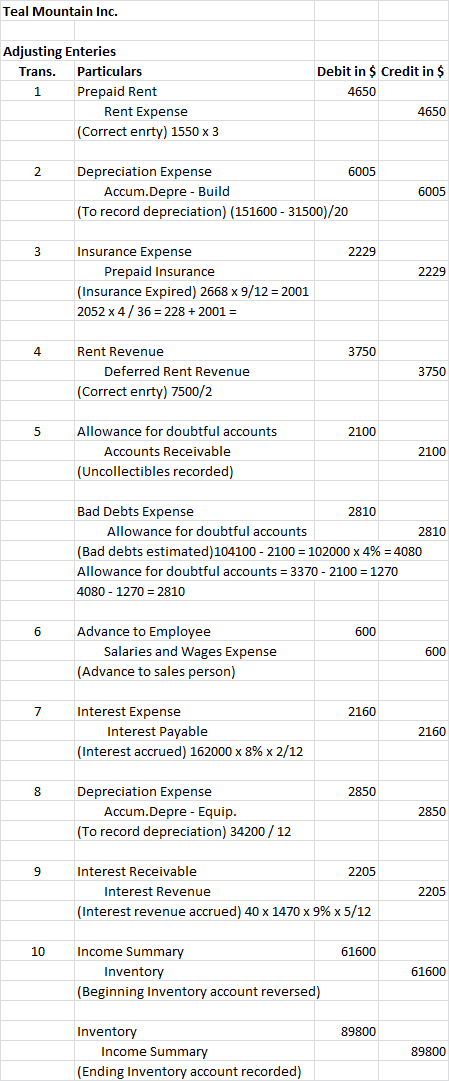Select the 'Bad Debts Expense' cell
The width and height of the screenshot is (449, 1081).
pos(135,512)
